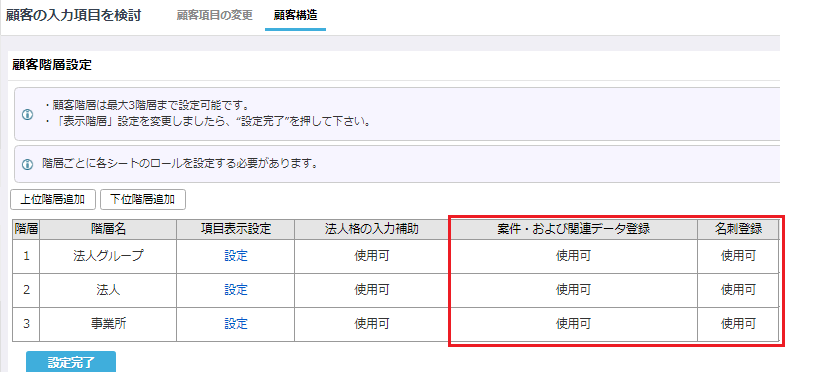Click the 顧客階層設定 section heading

pyautogui.click(x=51, y=65)
